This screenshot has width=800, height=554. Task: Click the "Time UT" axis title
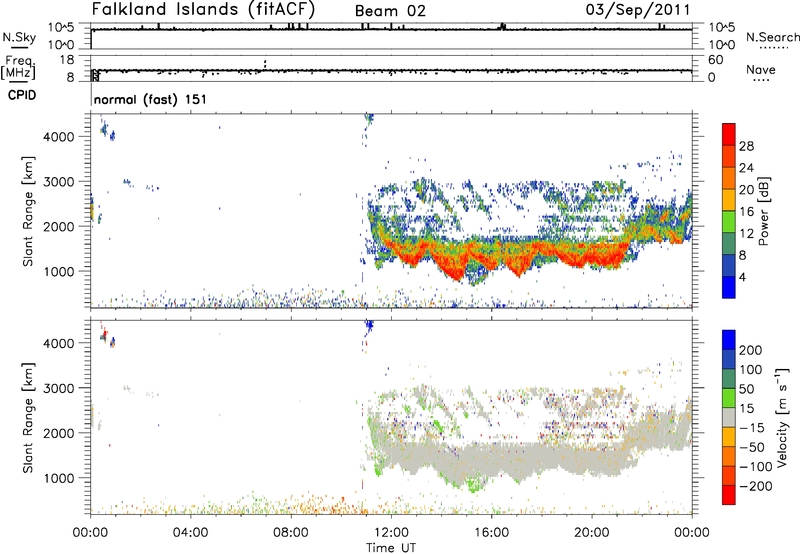click(391, 548)
